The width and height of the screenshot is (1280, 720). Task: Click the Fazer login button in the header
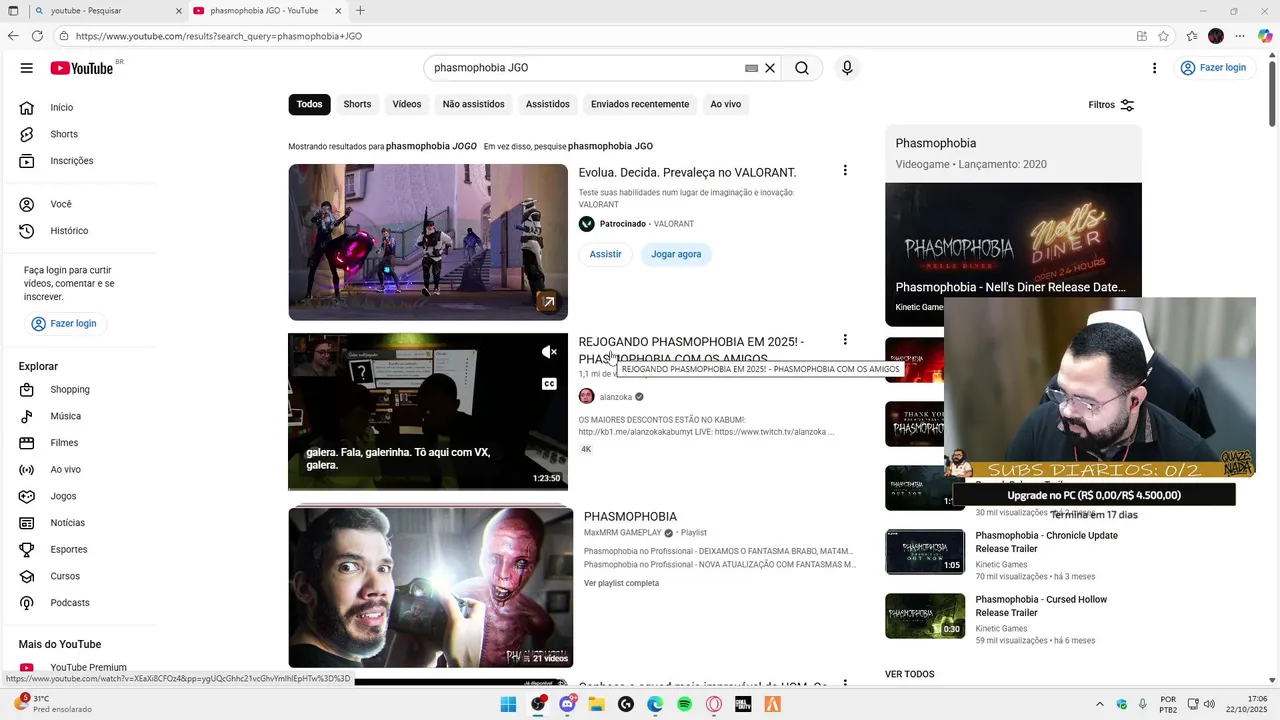(1213, 68)
